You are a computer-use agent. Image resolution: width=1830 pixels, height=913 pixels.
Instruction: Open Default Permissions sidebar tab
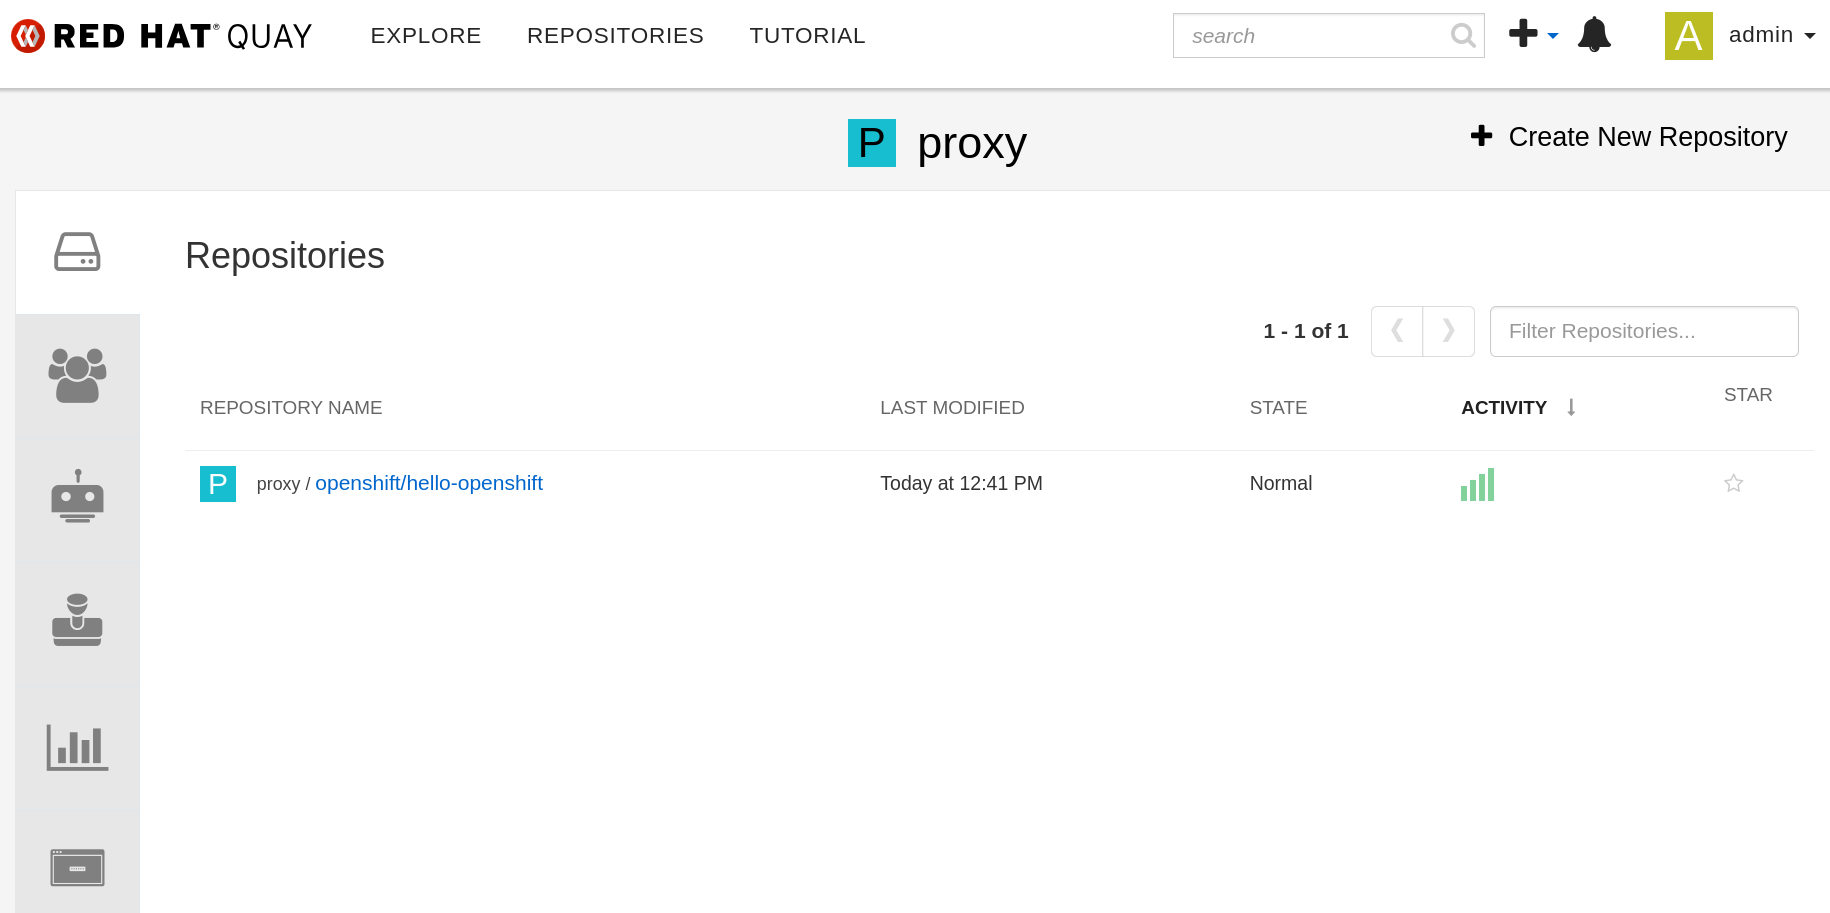[77, 620]
